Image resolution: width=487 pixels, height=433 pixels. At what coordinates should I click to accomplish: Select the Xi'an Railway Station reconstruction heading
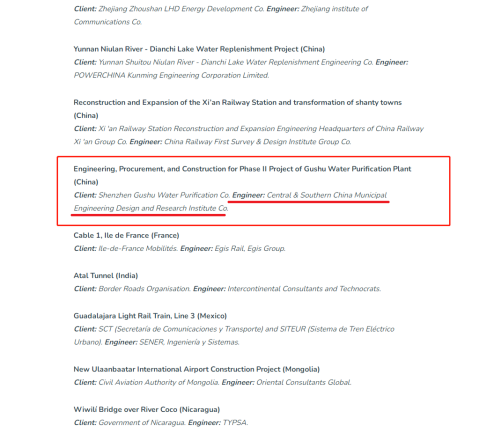coord(237,109)
